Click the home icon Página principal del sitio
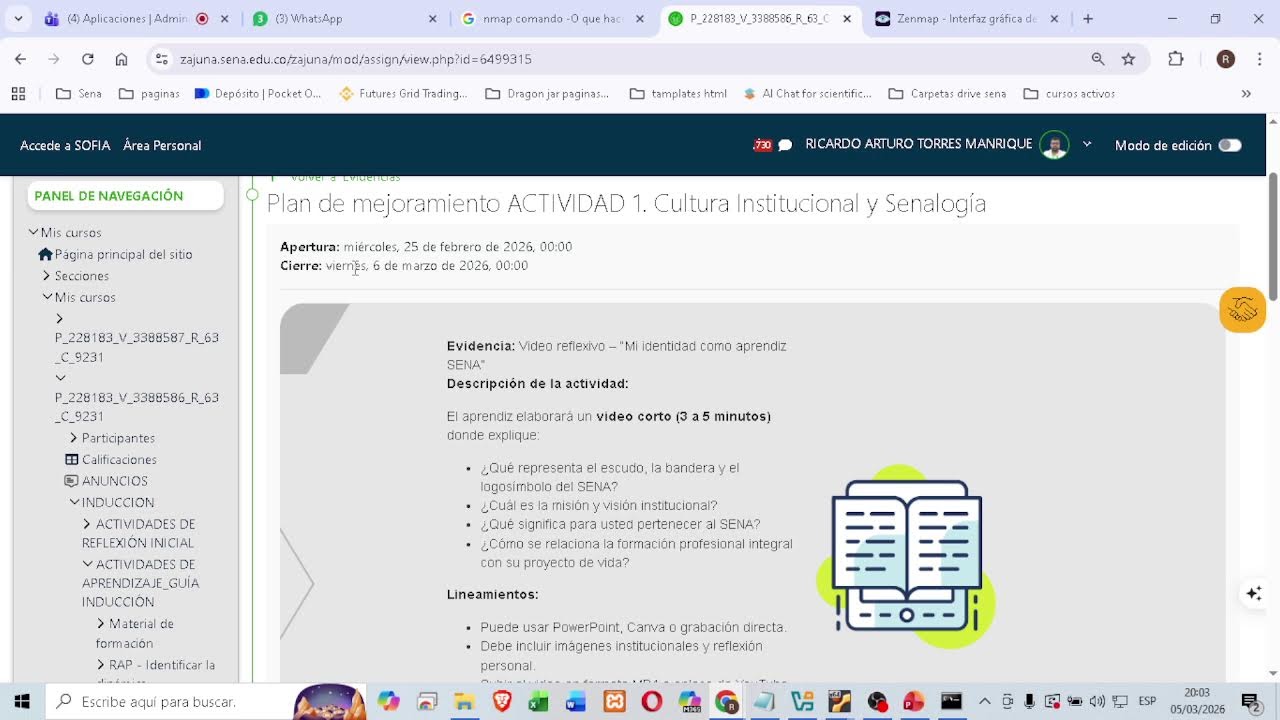Screen dimensions: 1280x720 click(x=45, y=254)
